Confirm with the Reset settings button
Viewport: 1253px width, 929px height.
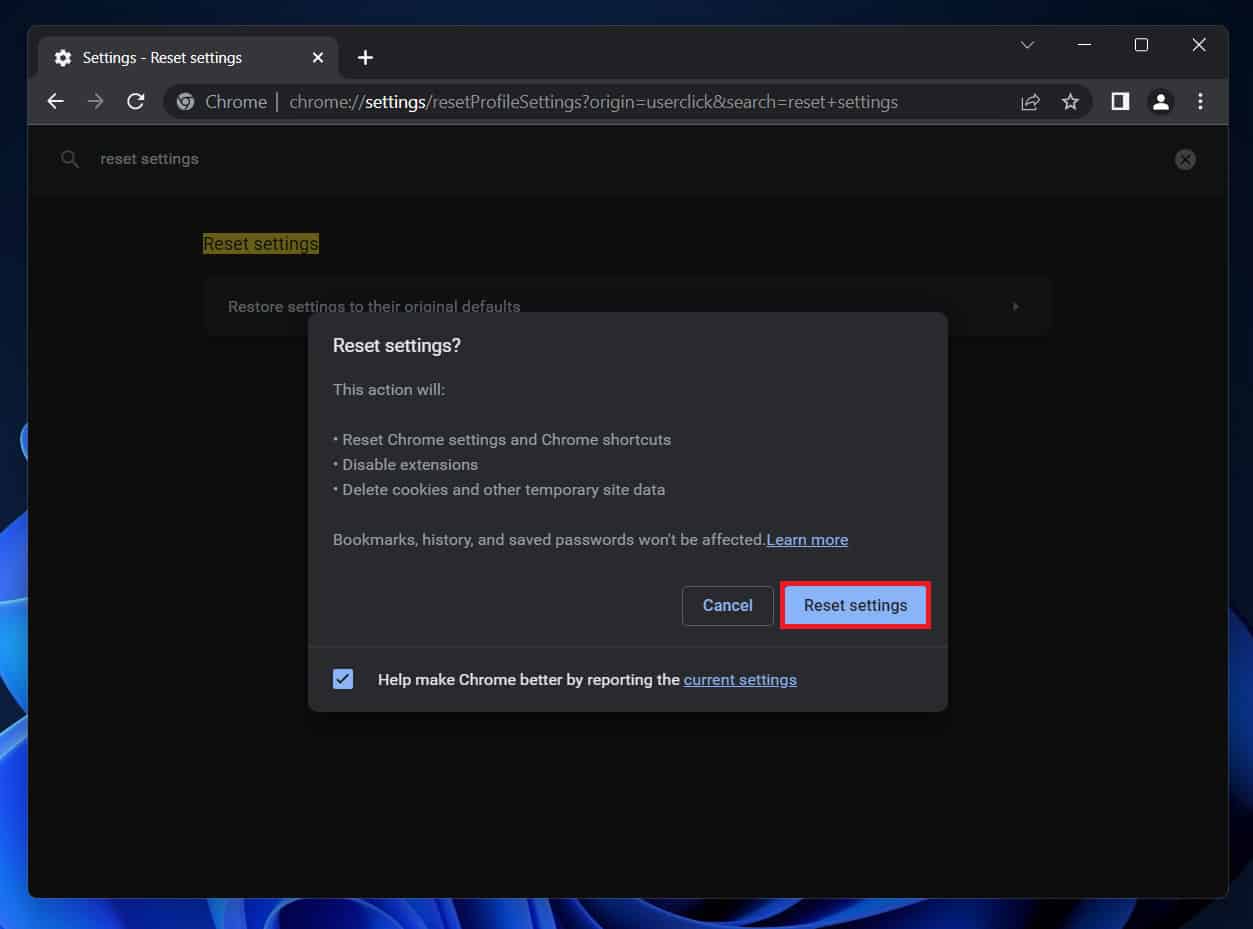click(855, 605)
